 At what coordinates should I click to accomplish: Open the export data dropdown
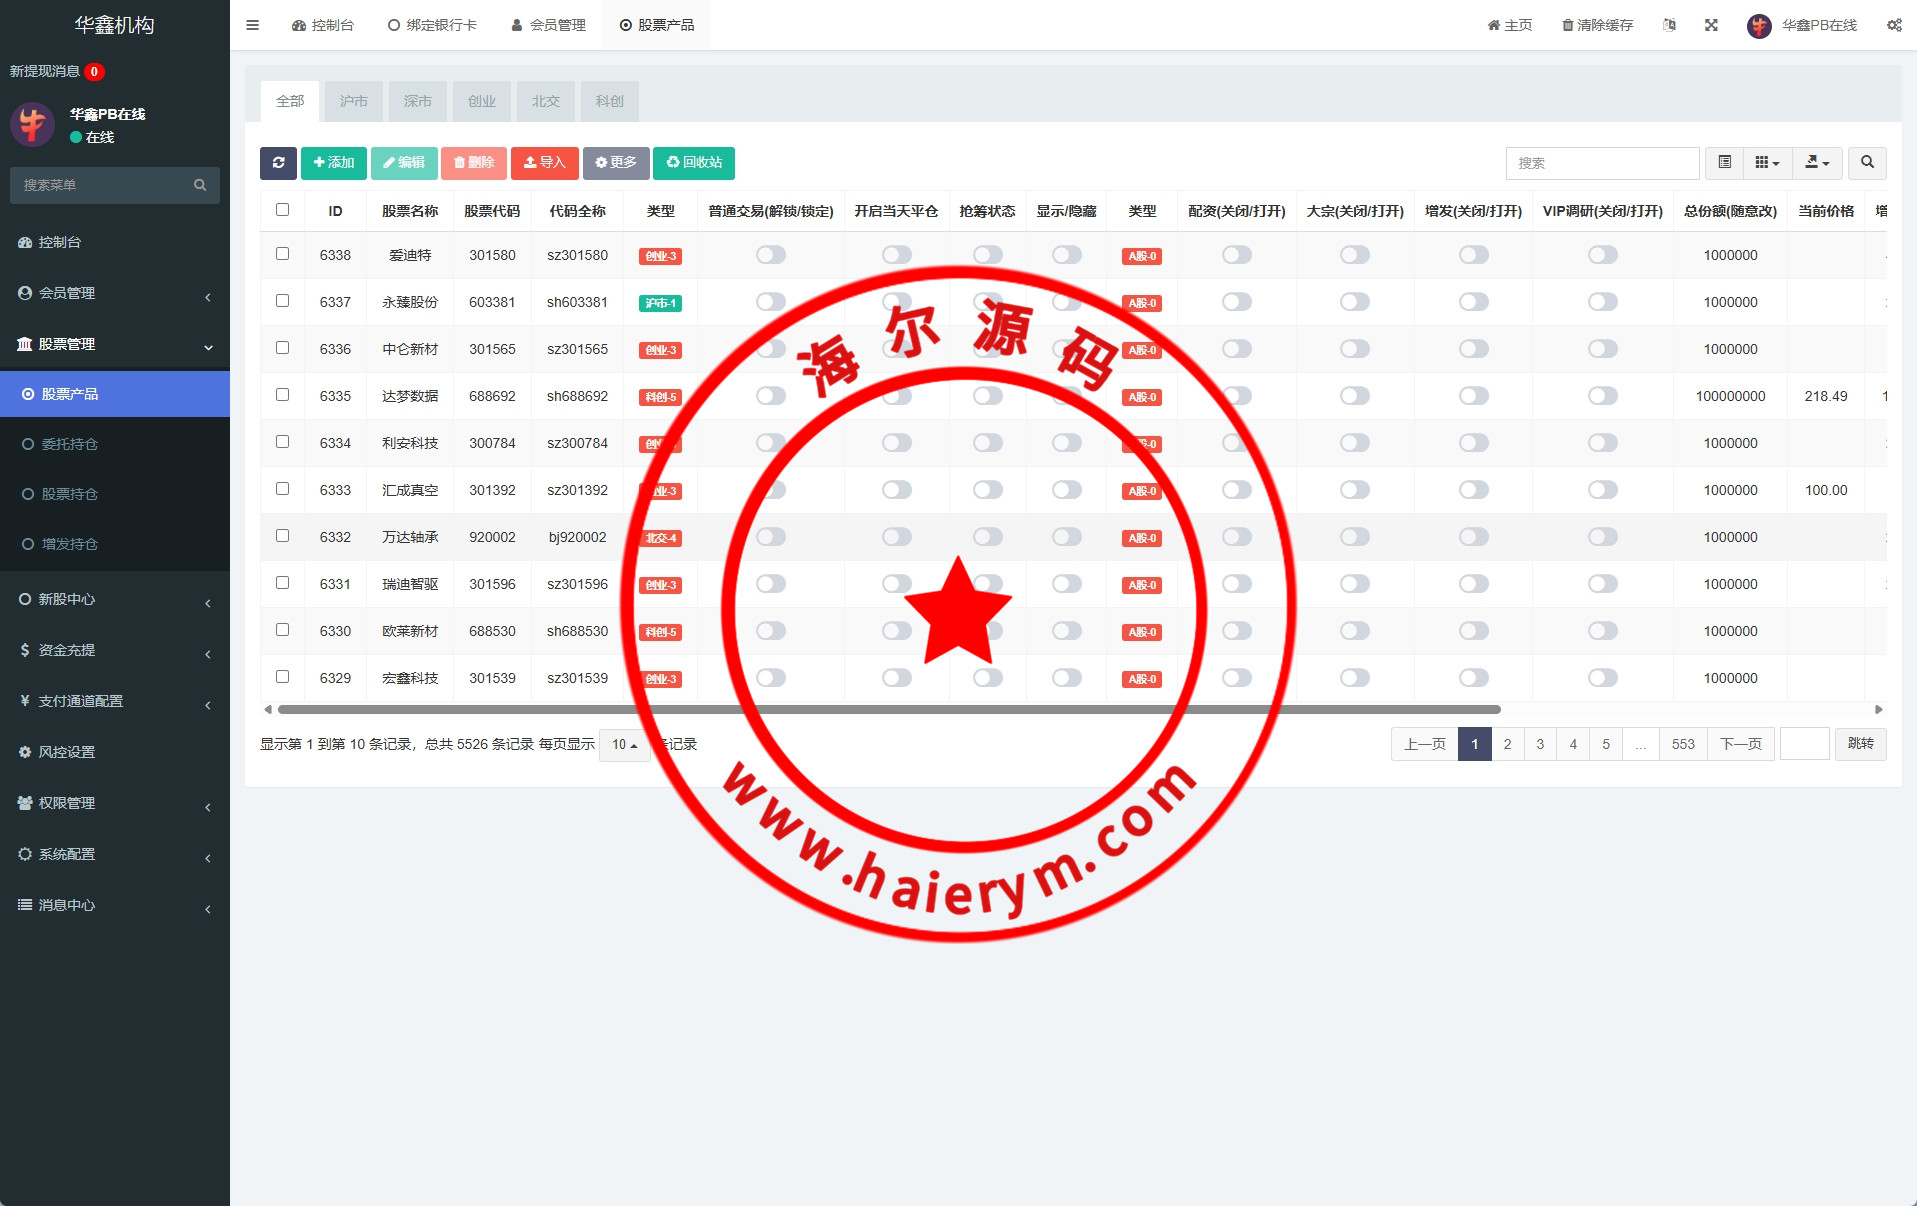(x=1817, y=163)
